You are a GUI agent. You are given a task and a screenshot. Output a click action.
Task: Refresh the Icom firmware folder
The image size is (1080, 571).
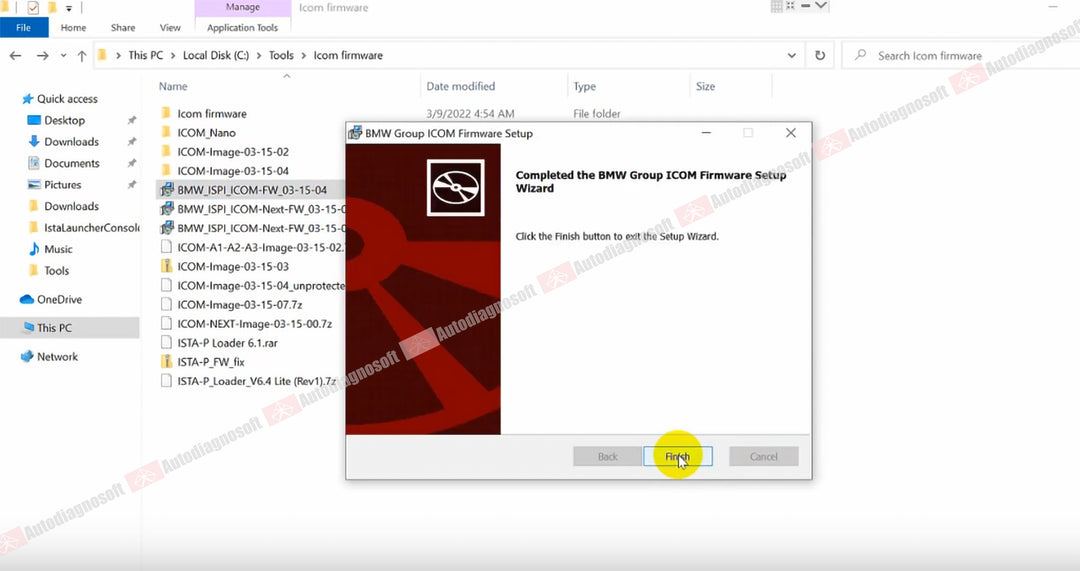click(820, 56)
